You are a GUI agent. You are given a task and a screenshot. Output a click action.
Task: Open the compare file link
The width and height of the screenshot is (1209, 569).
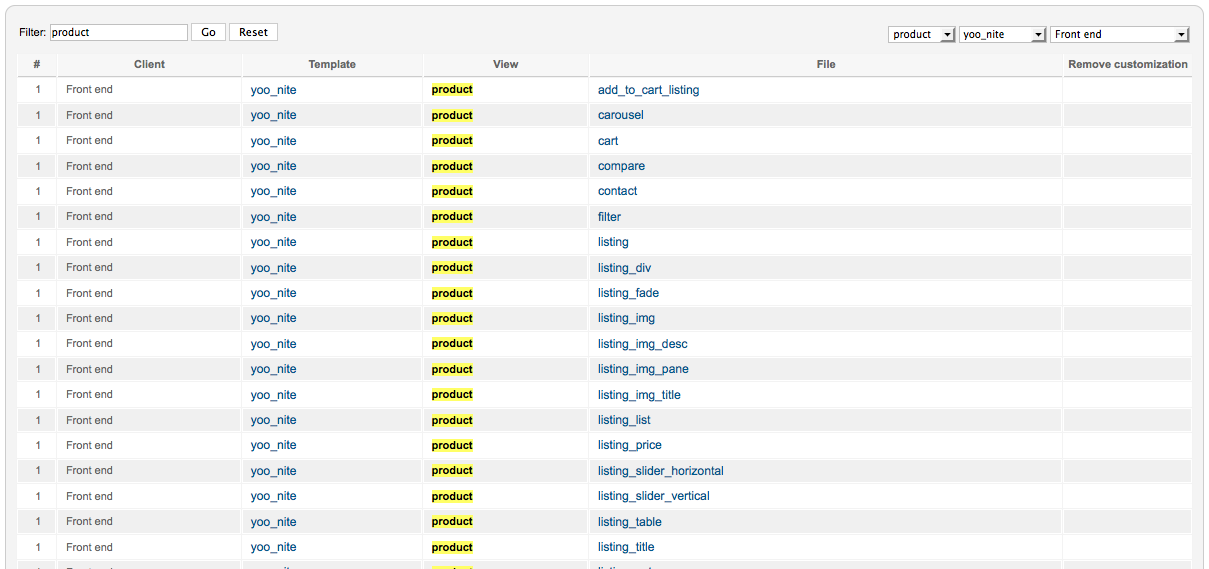[621, 166]
